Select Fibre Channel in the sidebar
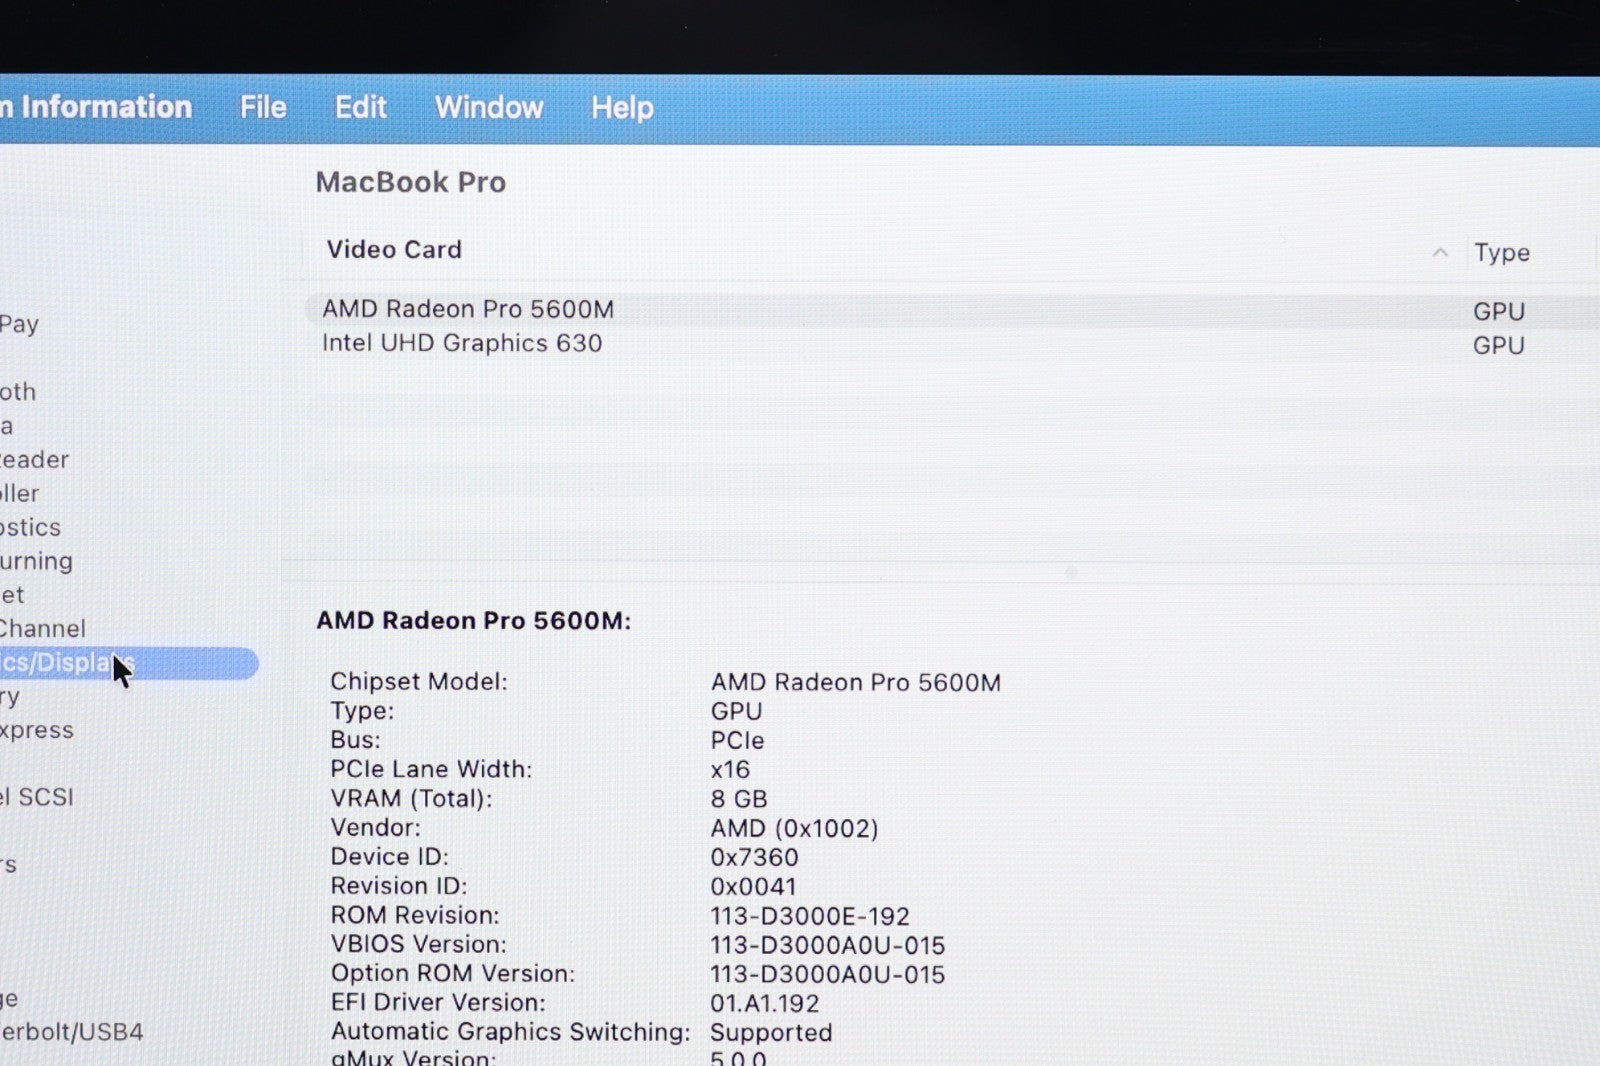The height and width of the screenshot is (1066, 1600). click(x=43, y=629)
